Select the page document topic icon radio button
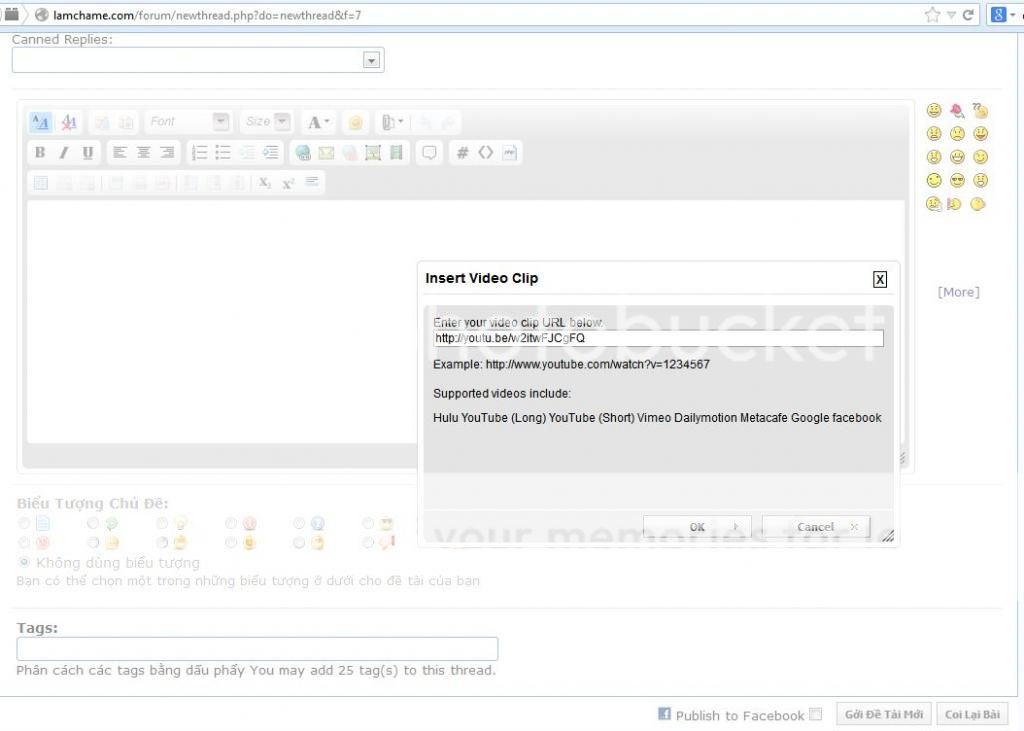 [24, 523]
